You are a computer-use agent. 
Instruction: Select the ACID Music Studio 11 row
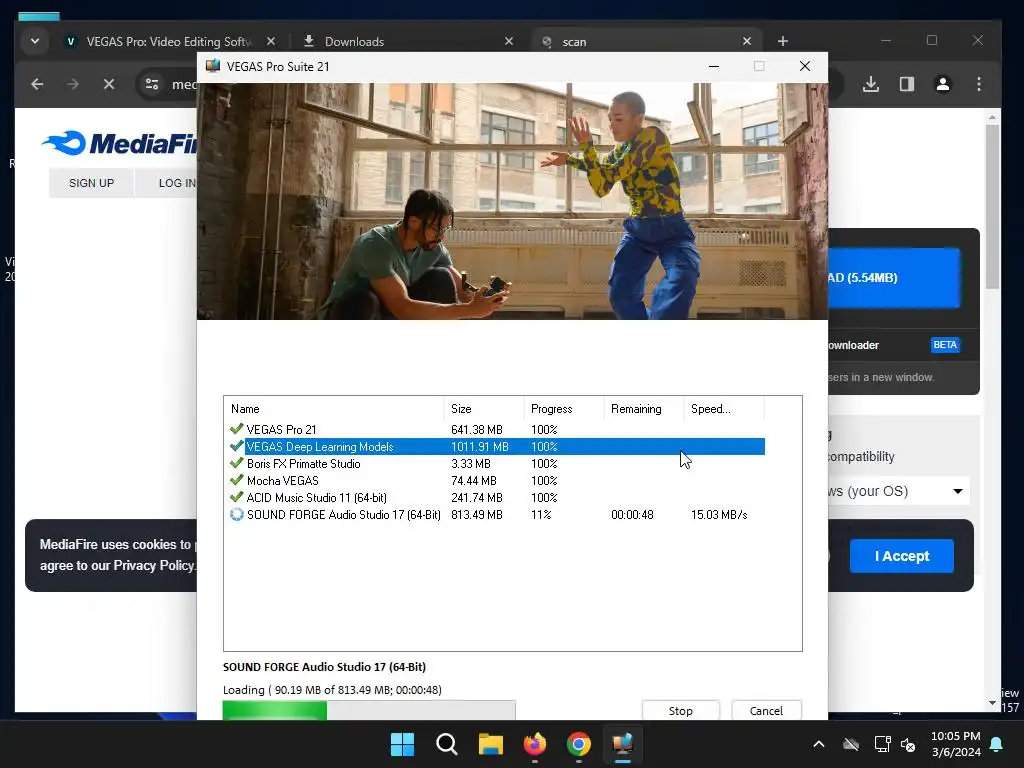pyautogui.click(x=497, y=498)
